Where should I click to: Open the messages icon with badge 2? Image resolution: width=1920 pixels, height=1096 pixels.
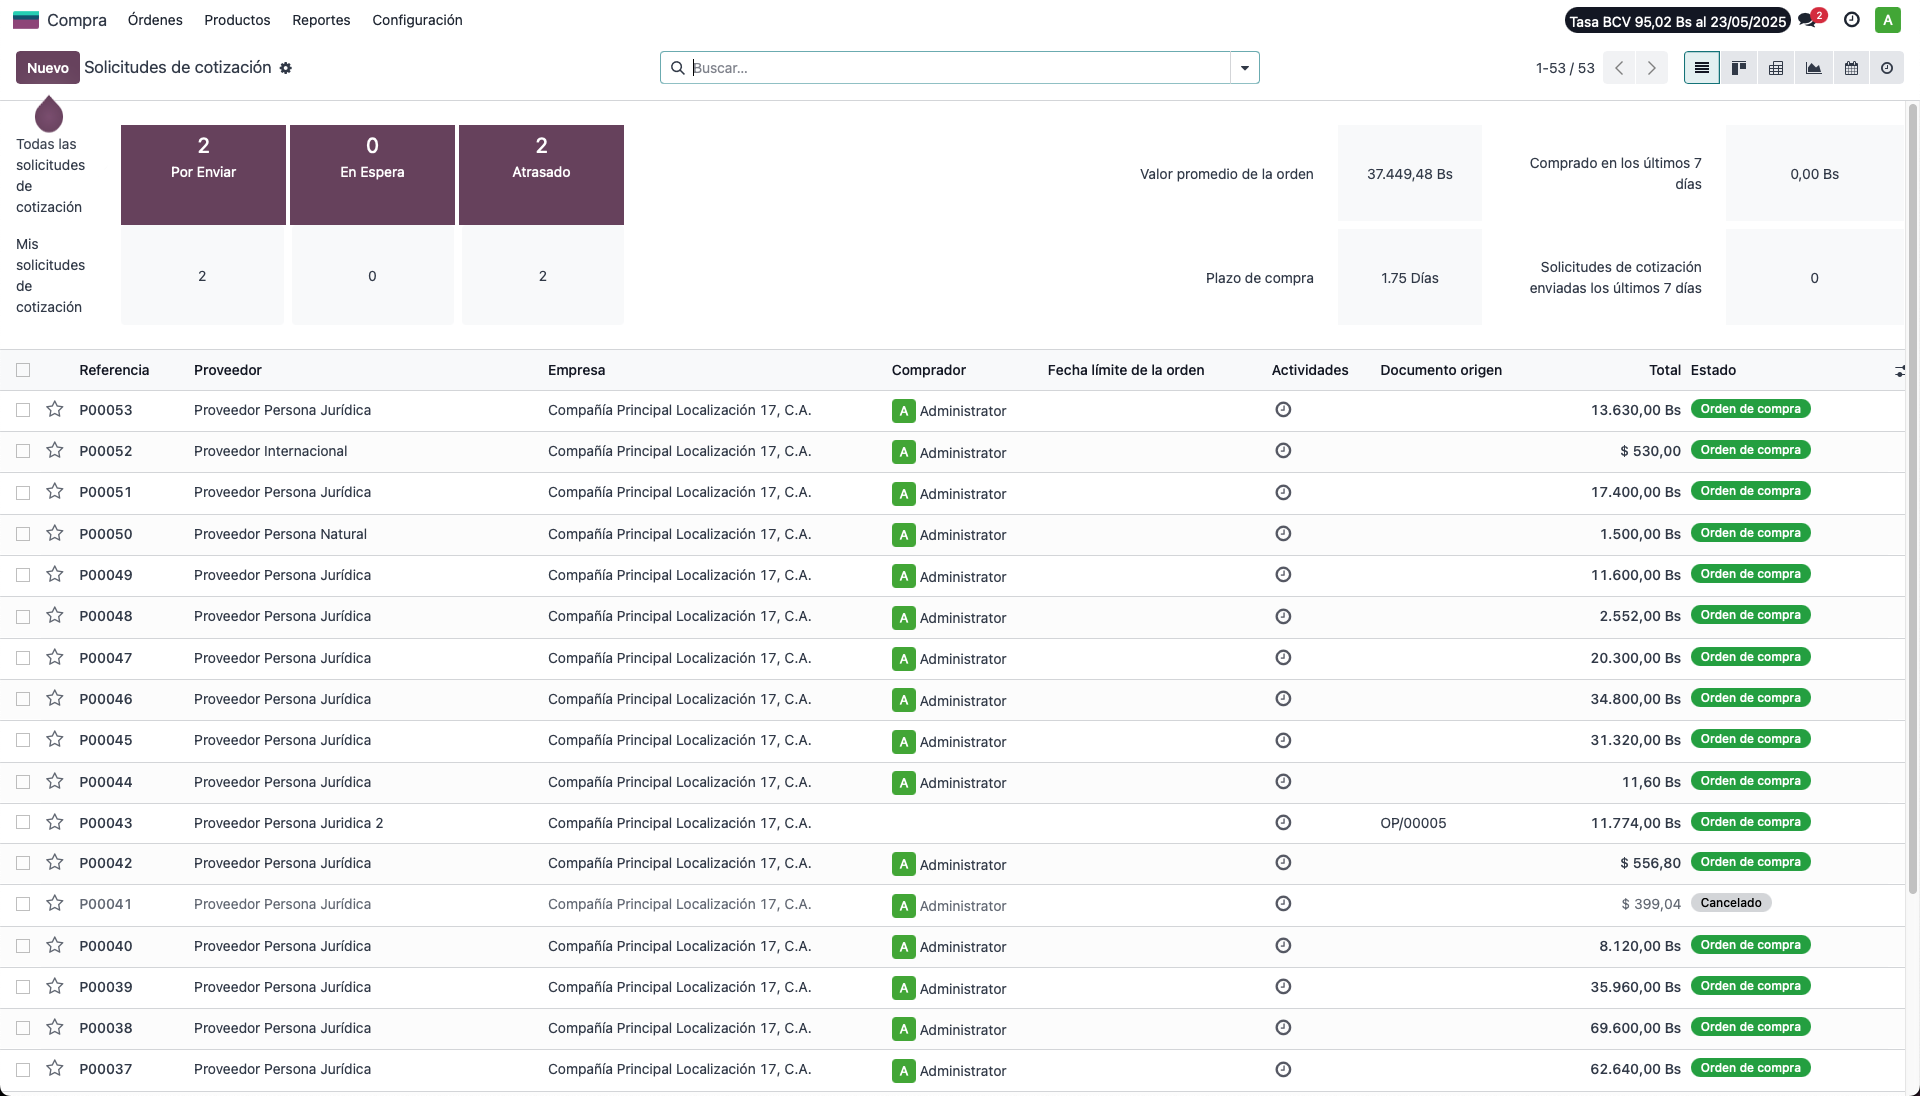pos(1808,20)
